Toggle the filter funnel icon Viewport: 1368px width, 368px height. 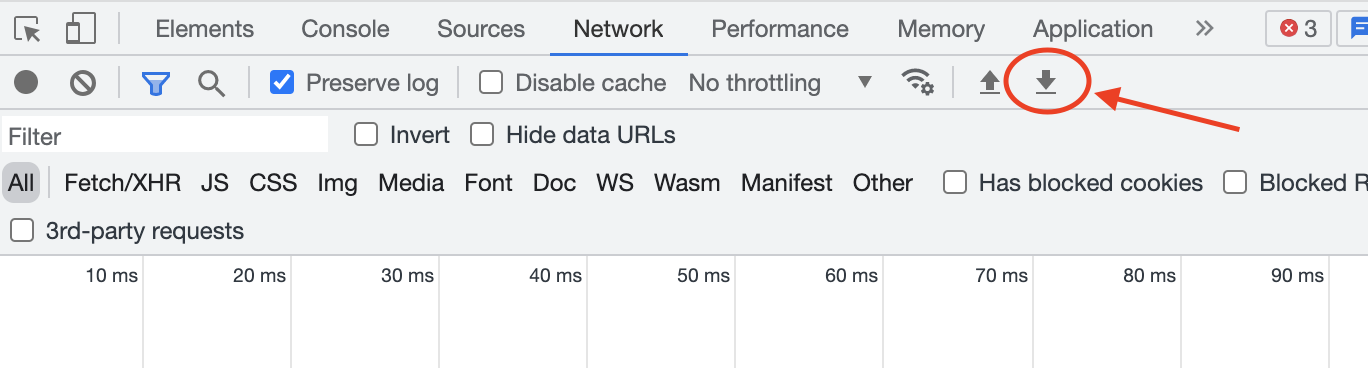pos(155,82)
